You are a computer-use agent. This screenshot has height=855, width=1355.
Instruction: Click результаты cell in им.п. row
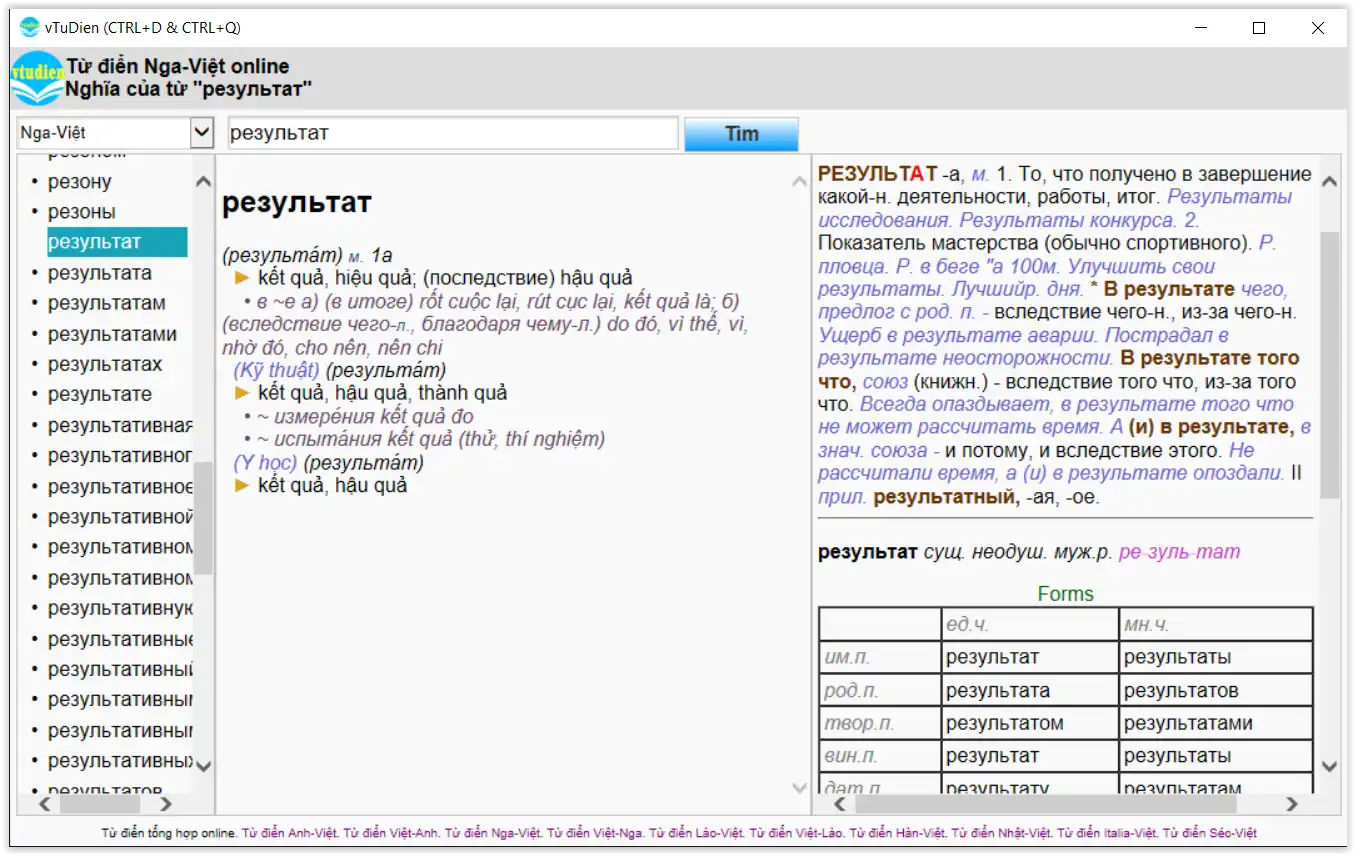[1177, 657]
